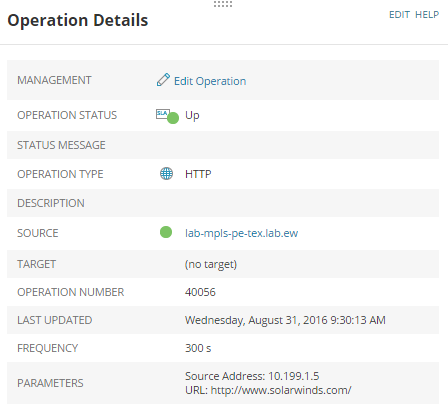Click the HTTP globe icon
This screenshot has height=412, width=448.
pos(166,174)
